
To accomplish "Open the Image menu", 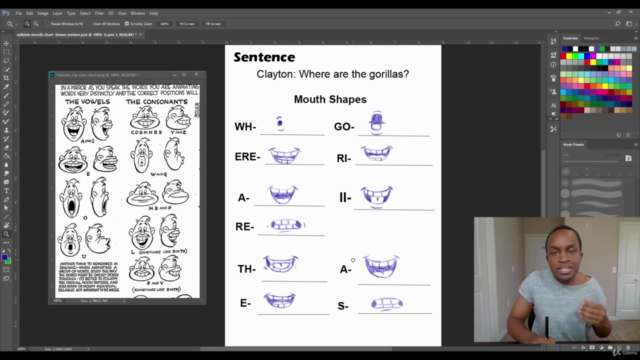I will click(43, 13).
